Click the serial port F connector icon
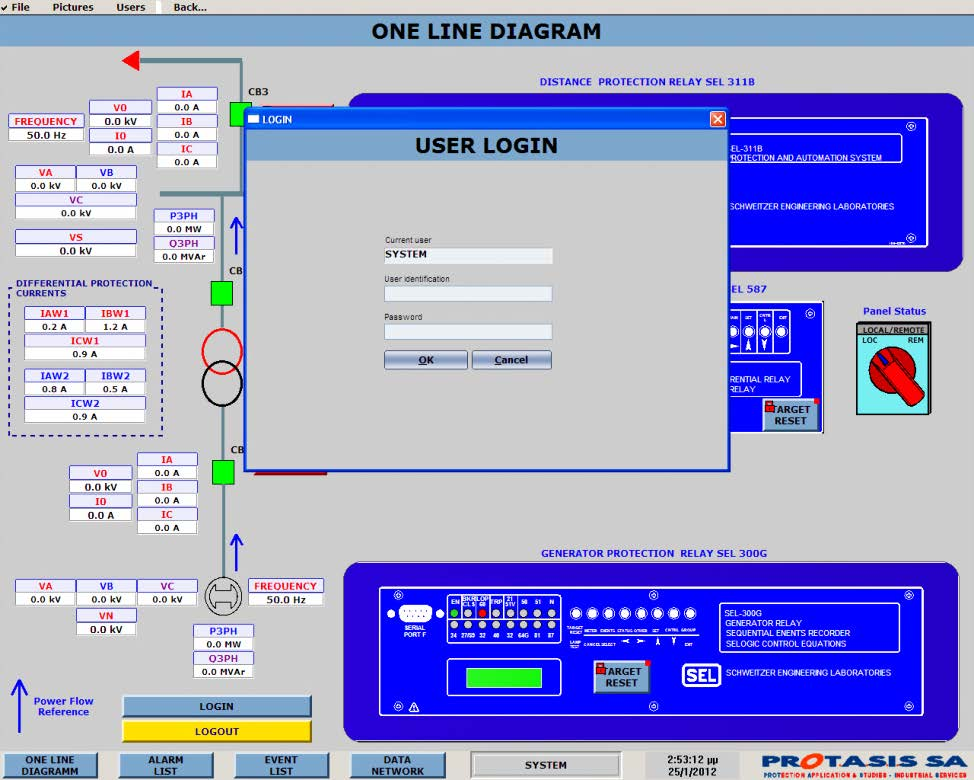 (x=416, y=614)
